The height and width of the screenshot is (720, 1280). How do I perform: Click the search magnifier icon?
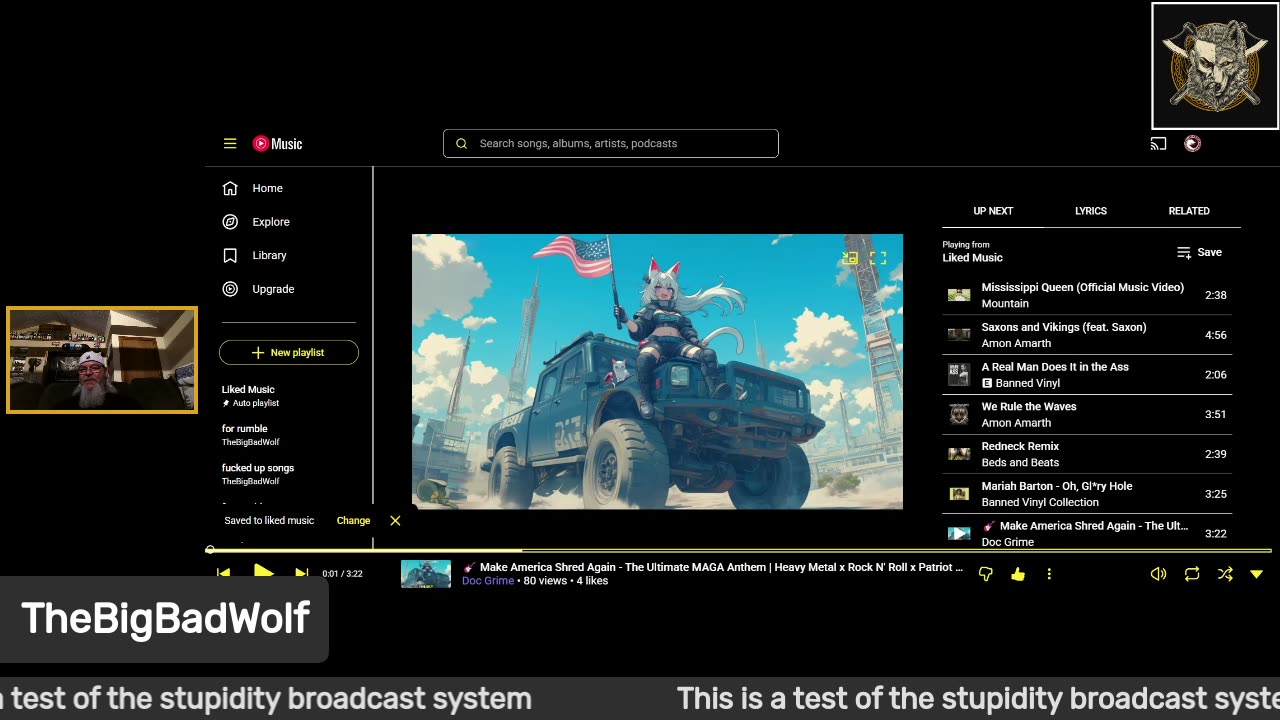pos(462,144)
